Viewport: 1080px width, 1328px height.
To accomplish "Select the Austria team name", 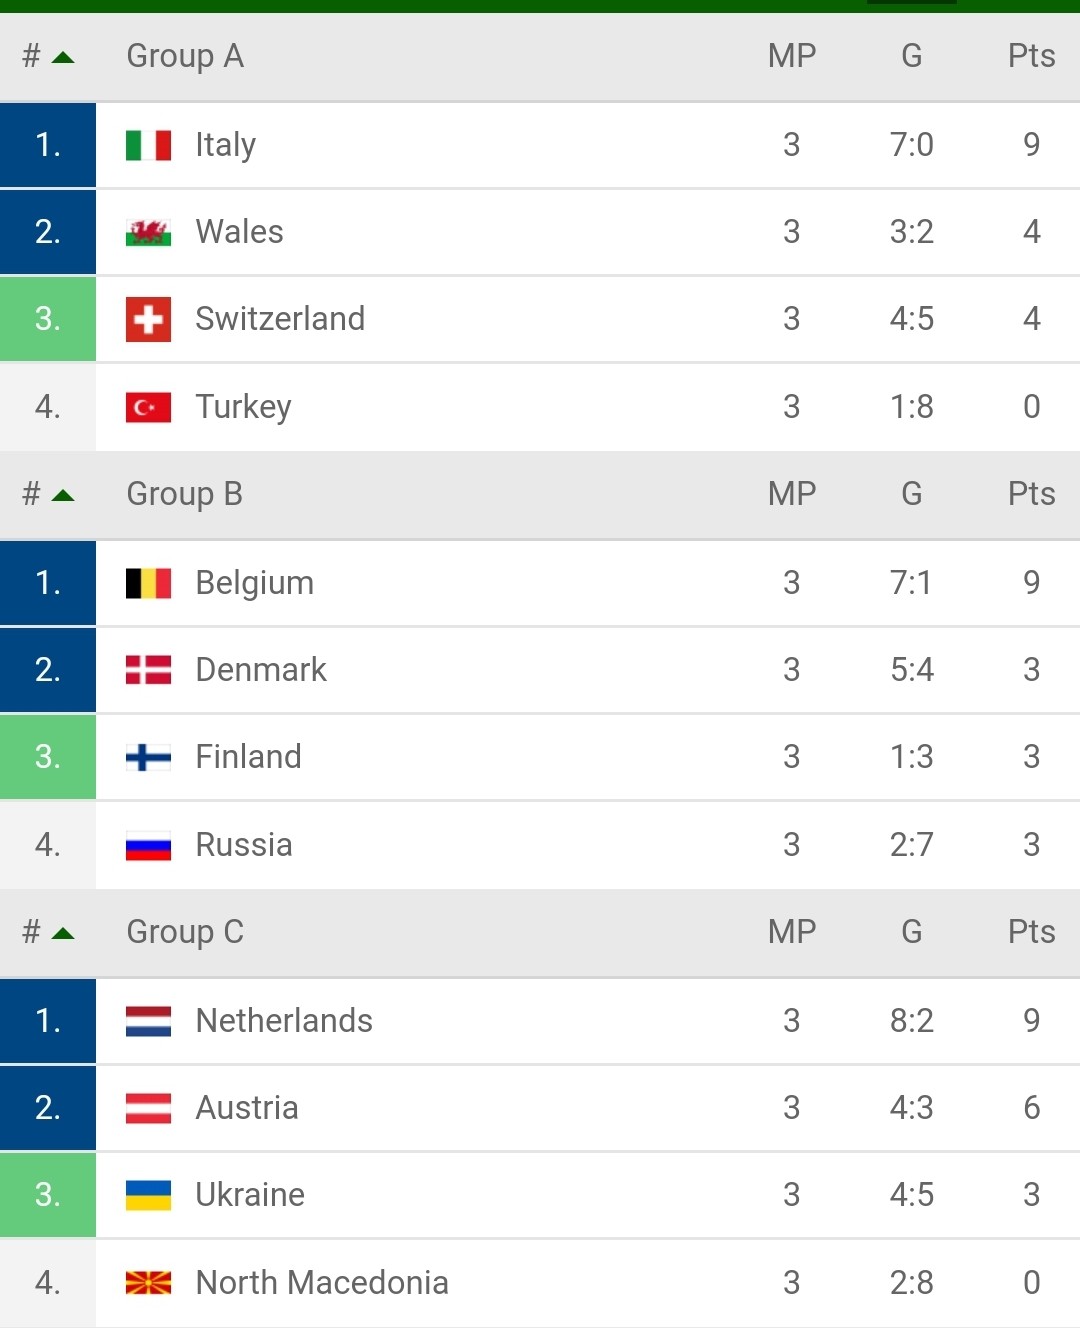I will pos(247,1108).
